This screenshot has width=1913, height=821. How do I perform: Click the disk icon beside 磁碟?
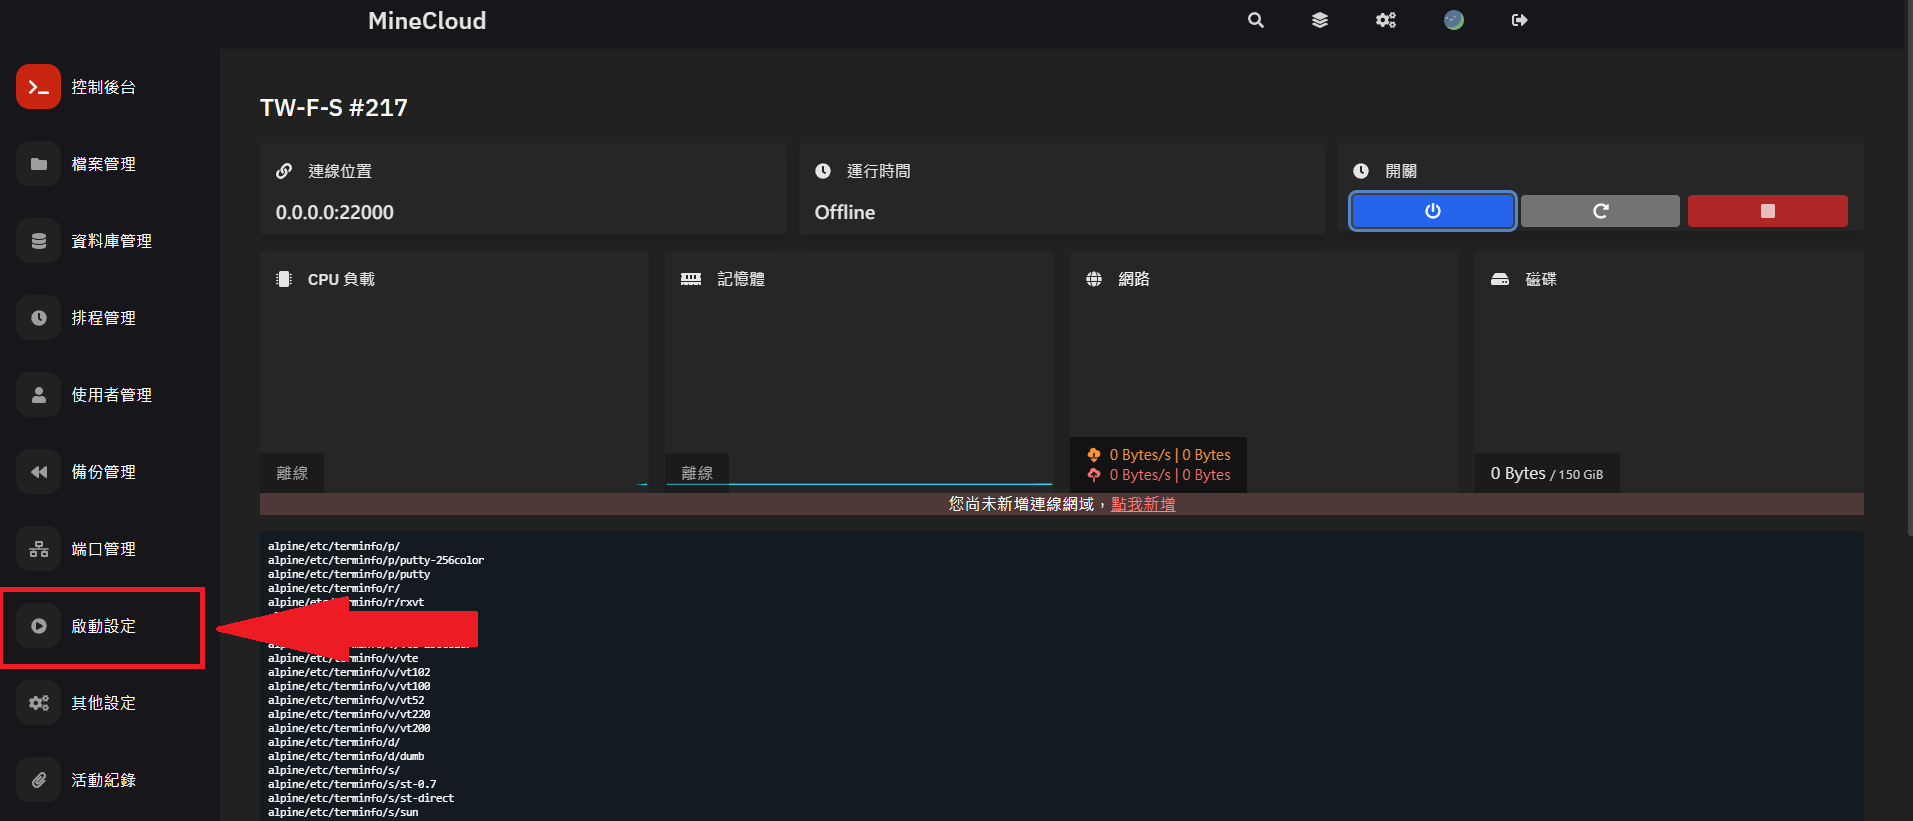(1500, 279)
